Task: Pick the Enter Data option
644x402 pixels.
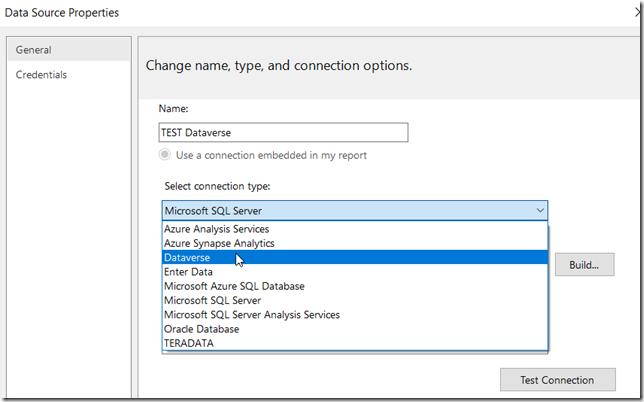Action: (x=355, y=272)
